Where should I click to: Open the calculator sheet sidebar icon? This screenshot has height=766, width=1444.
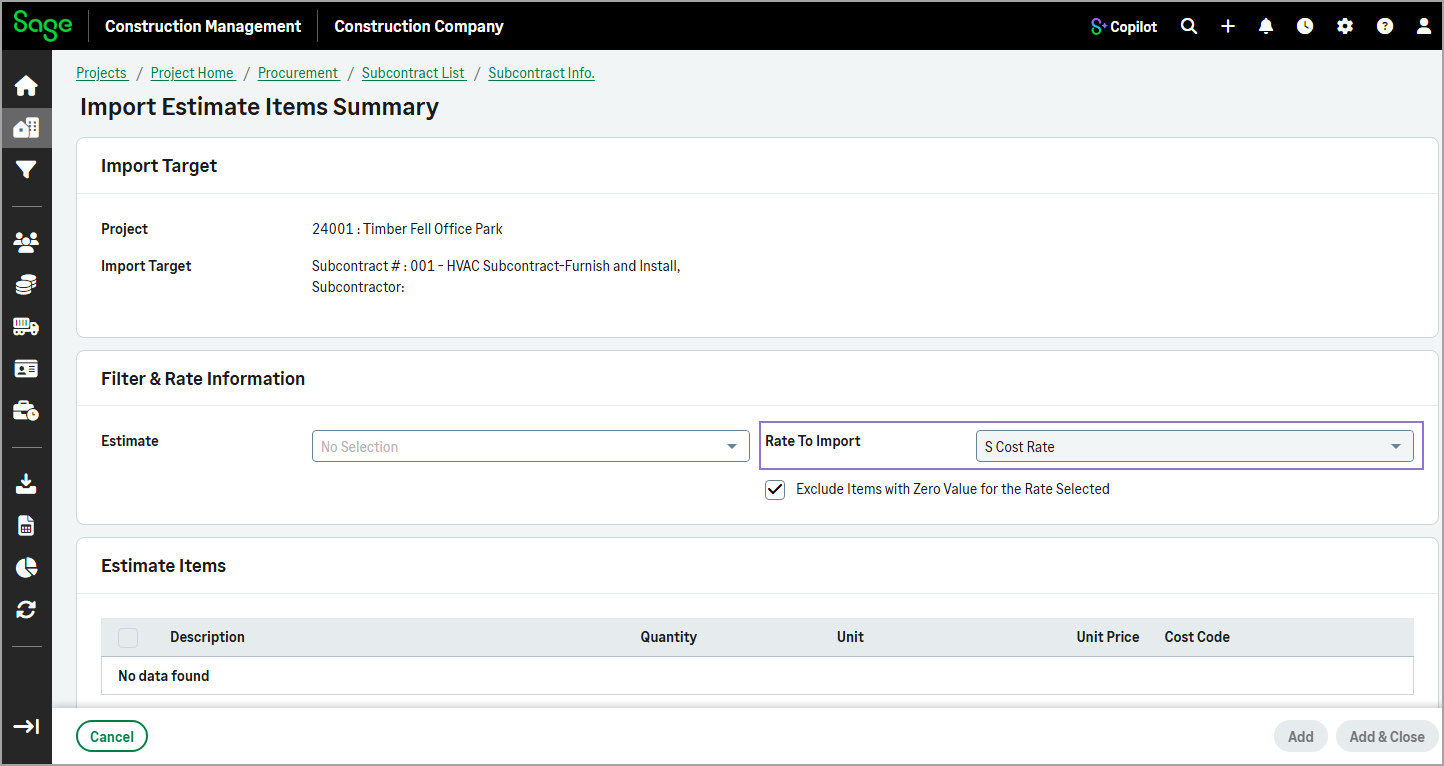(x=26, y=526)
